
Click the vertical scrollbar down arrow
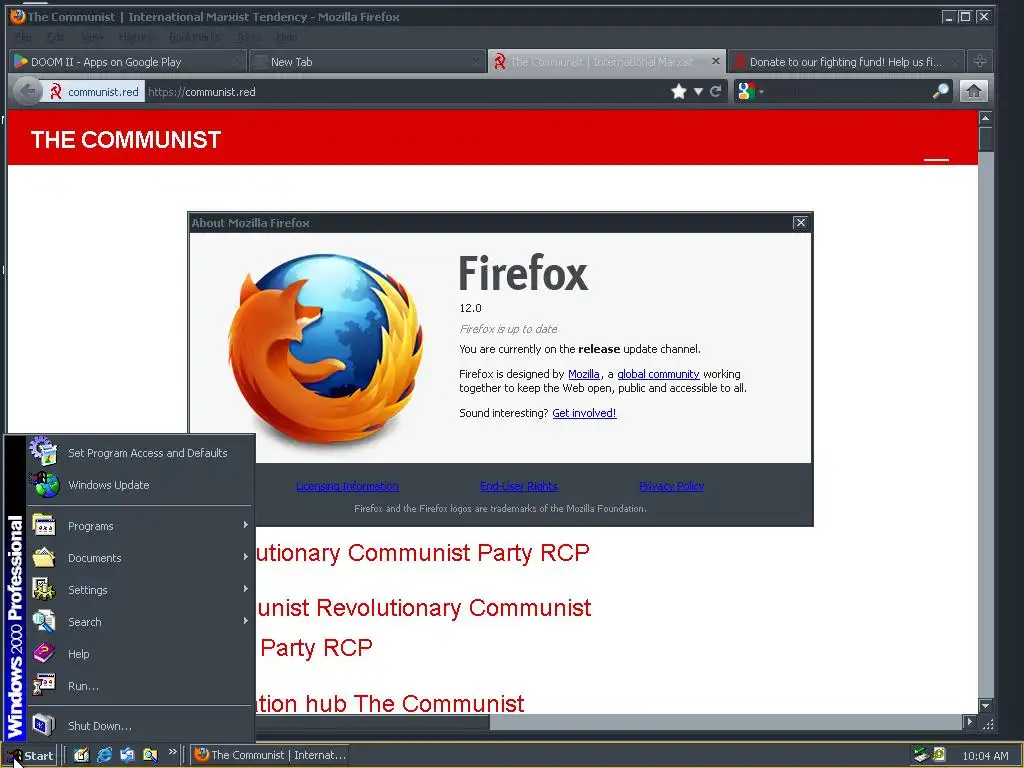(985, 706)
